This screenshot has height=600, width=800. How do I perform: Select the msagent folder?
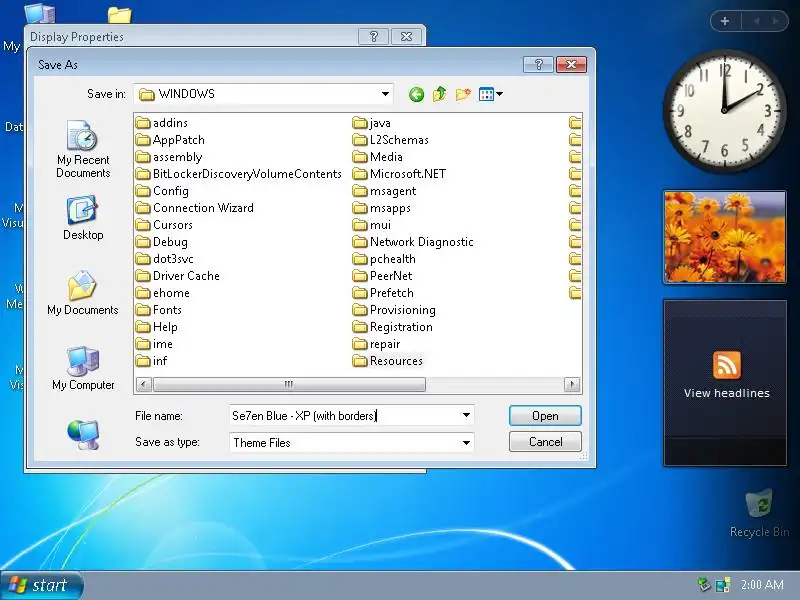coord(385,191)
